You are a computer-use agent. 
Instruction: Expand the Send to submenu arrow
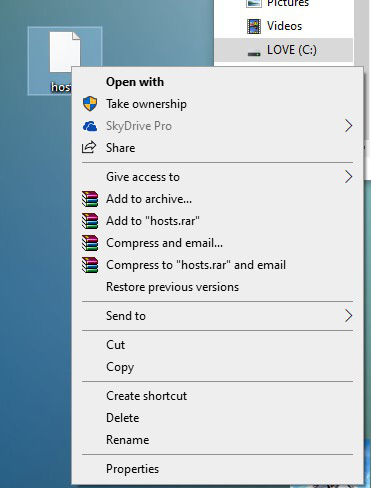[348, 316]
